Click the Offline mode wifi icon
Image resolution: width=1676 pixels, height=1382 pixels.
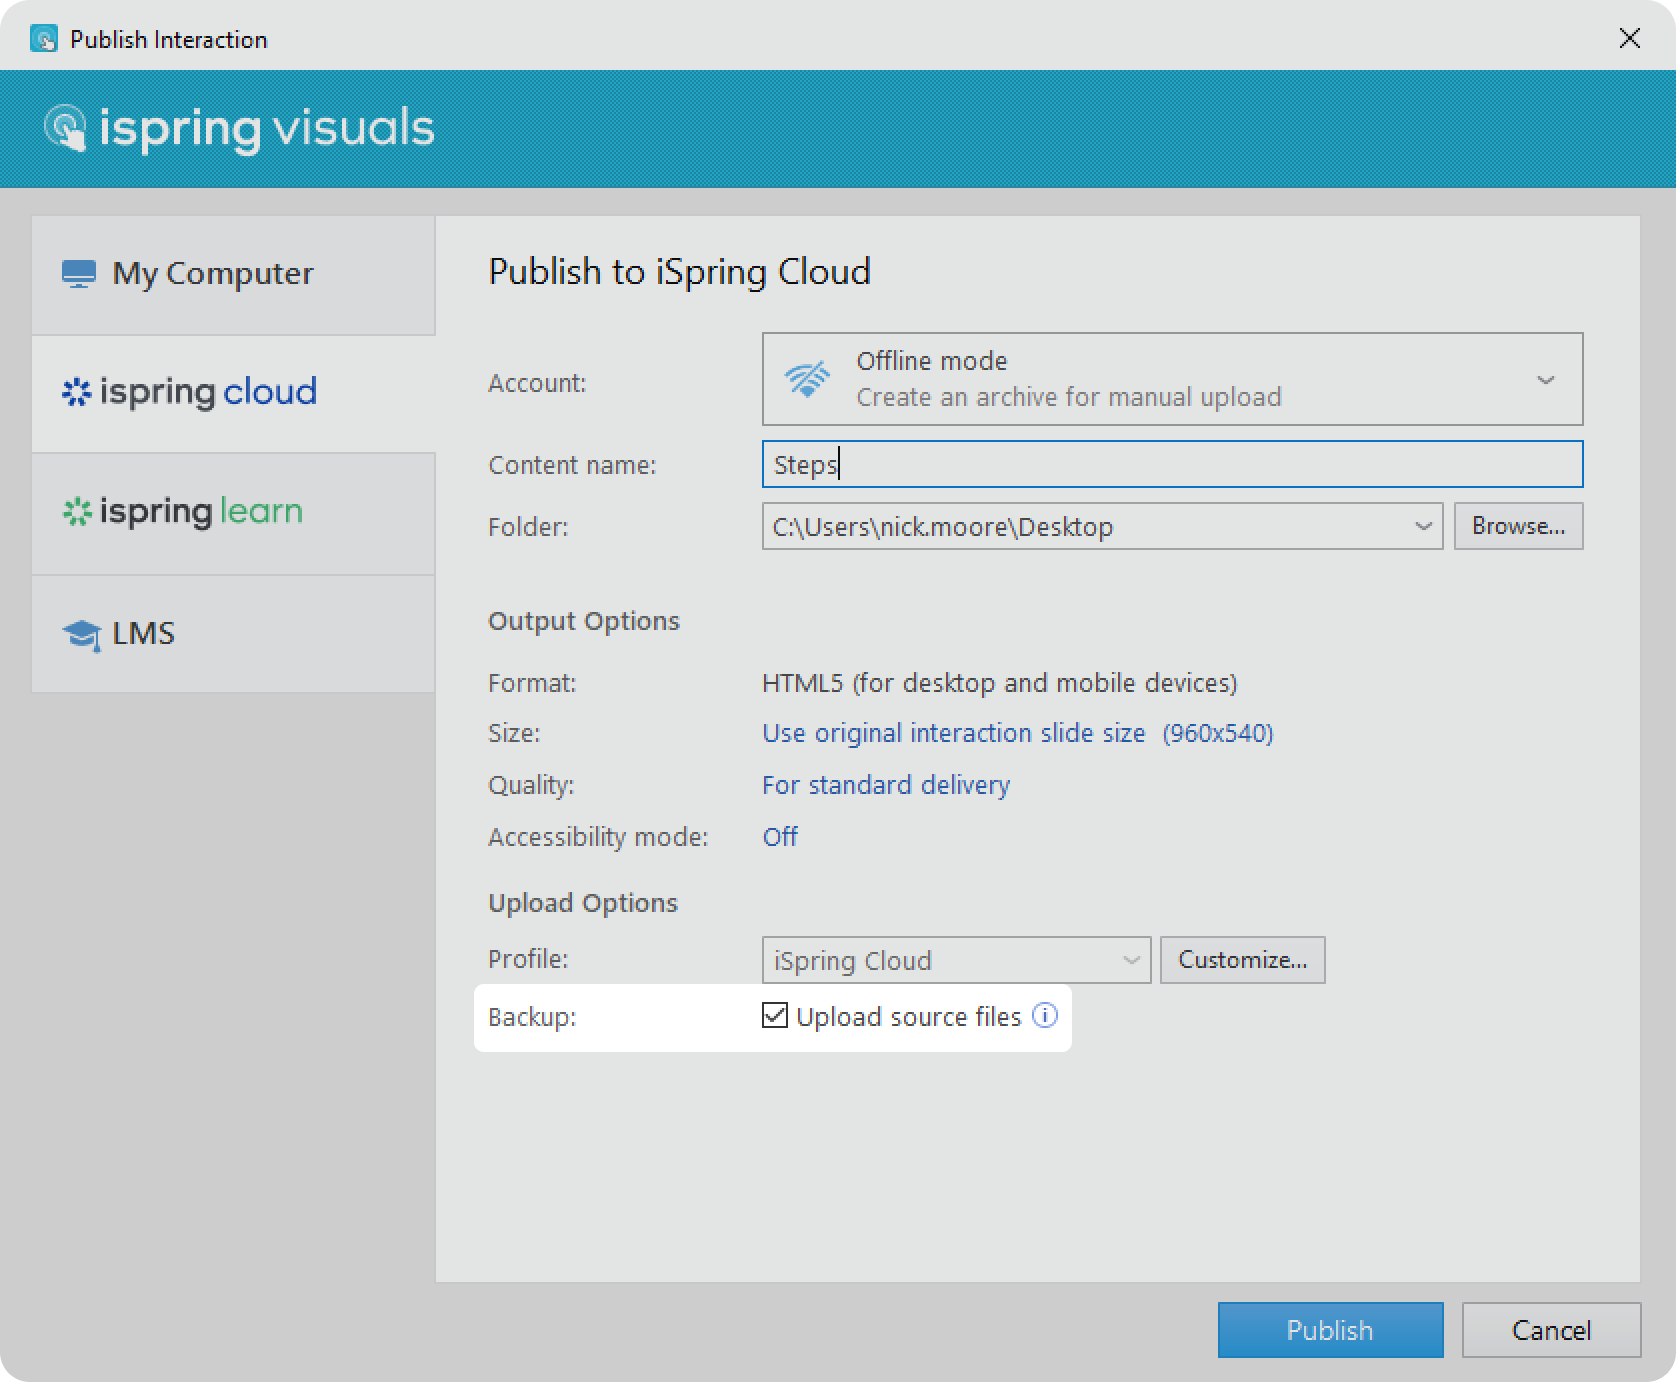(808, 380)
